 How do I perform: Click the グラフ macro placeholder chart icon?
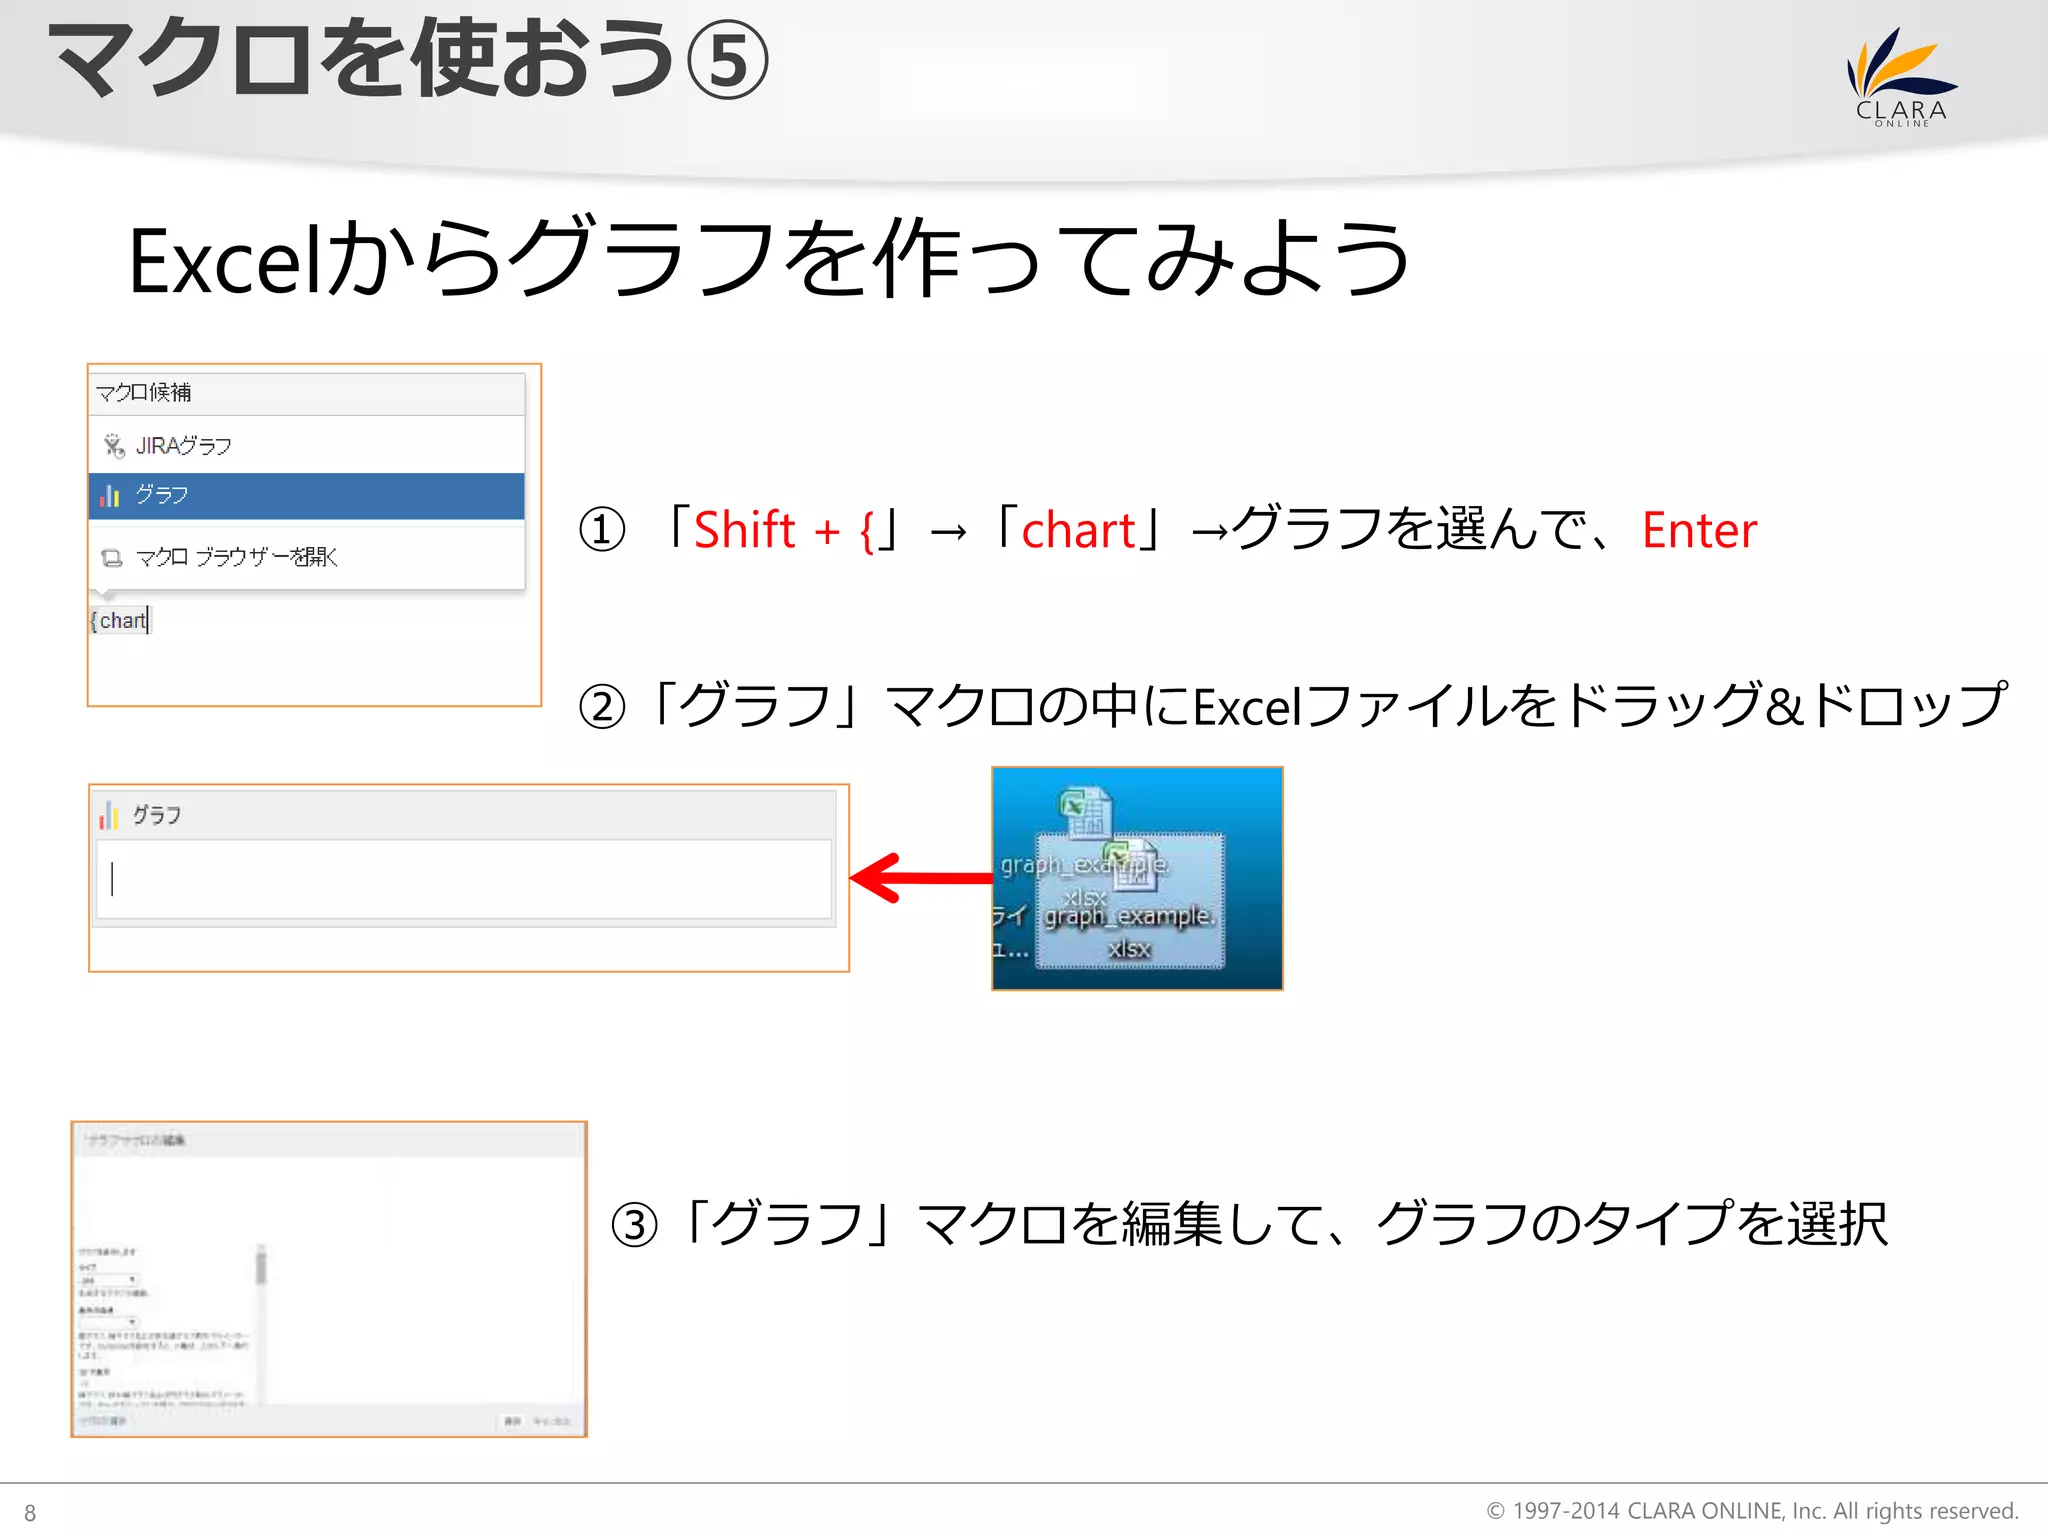(109, 816)
